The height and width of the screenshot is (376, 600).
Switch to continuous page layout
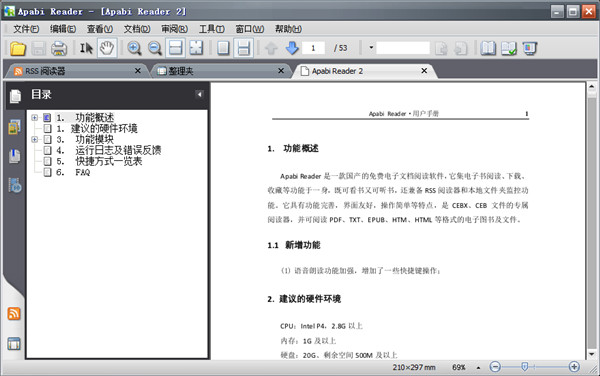tap(244, 48)
